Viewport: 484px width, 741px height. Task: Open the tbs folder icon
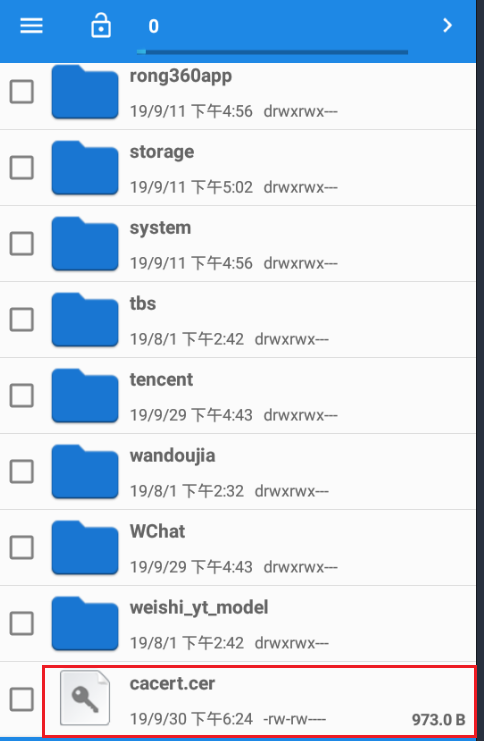[85, 320]
